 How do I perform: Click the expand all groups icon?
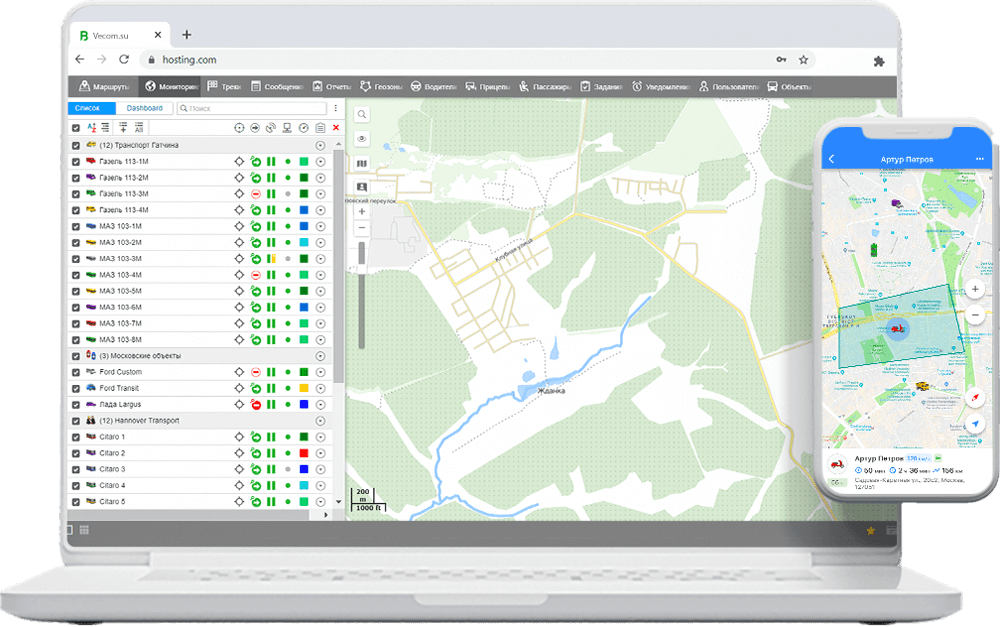(x=123, y=128)
